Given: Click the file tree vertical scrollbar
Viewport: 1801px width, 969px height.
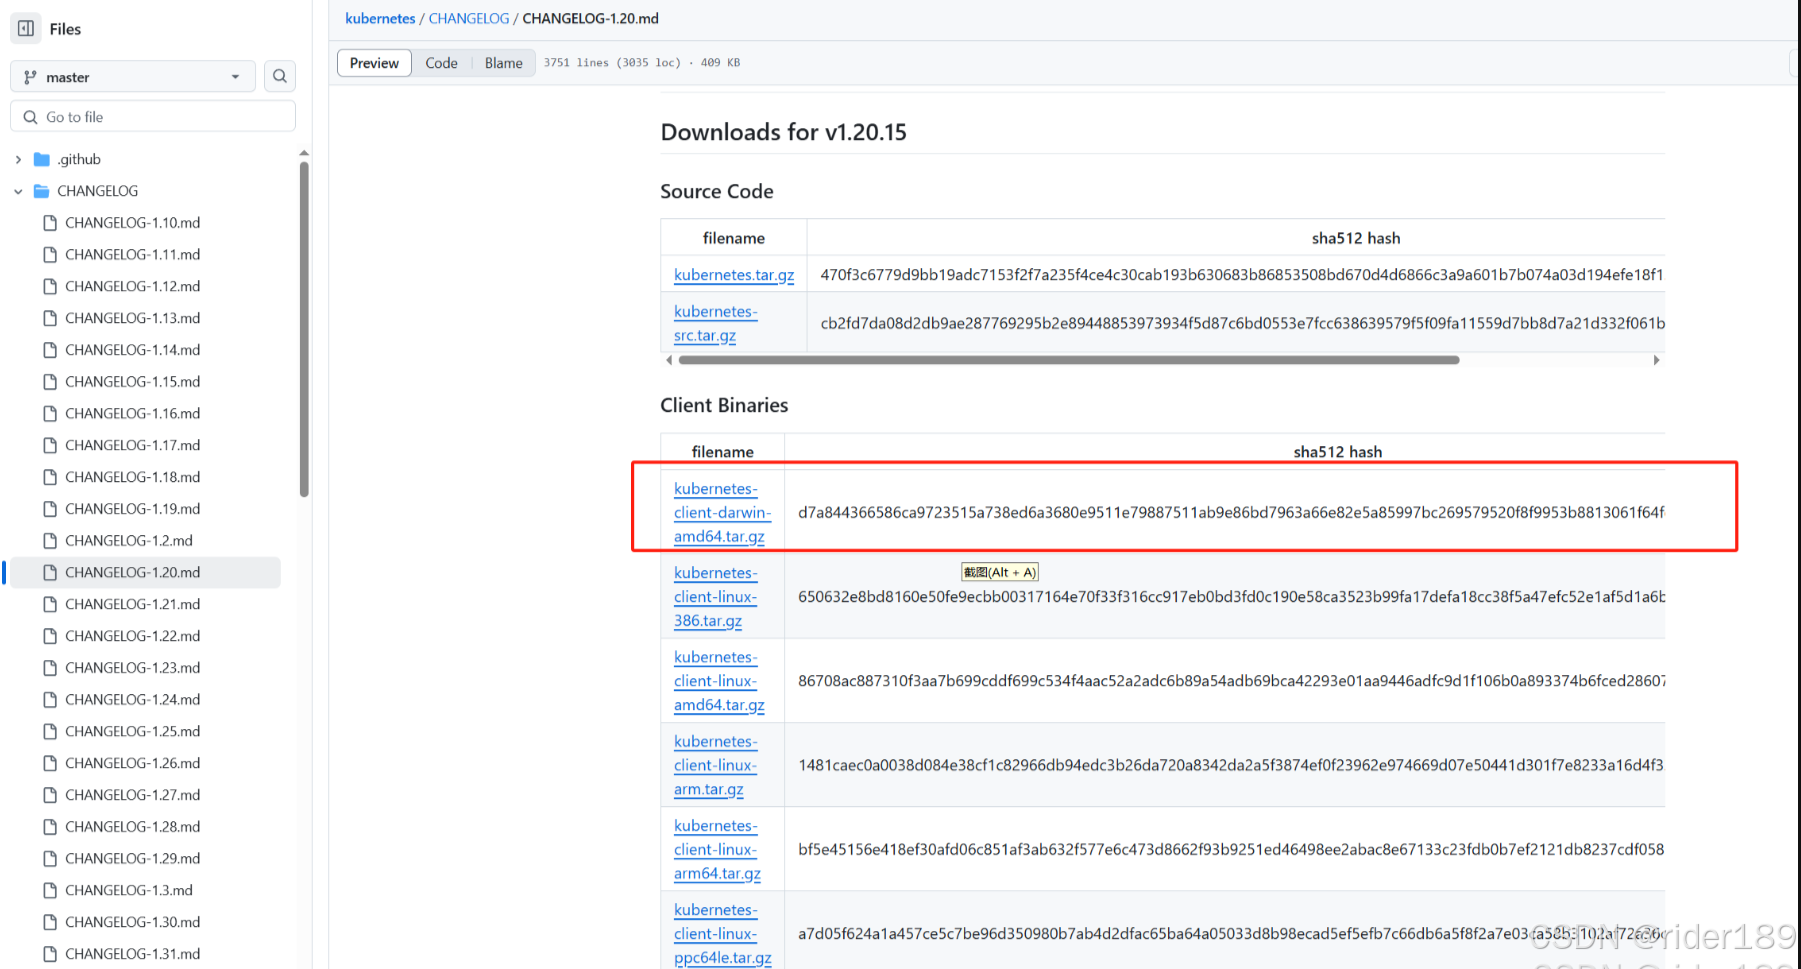Looking at the screenshot, I should click(304, 329).
